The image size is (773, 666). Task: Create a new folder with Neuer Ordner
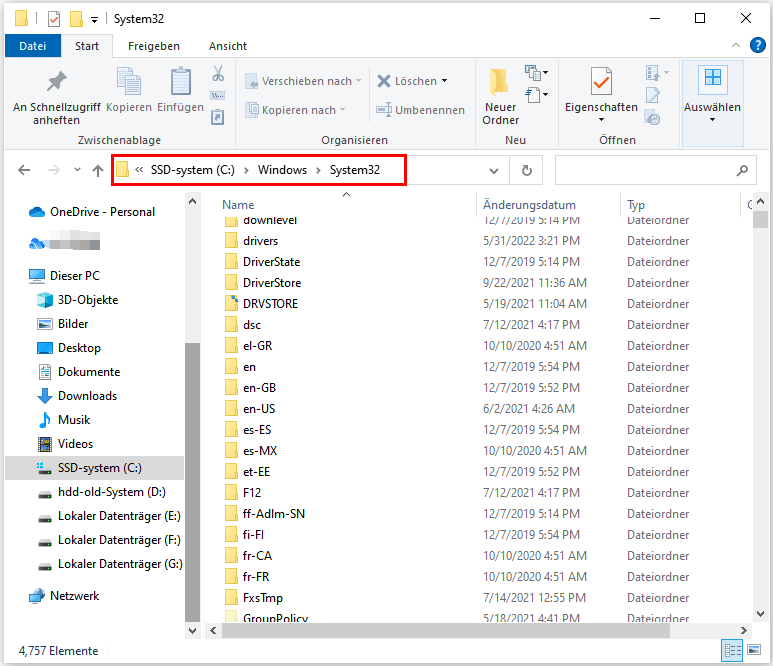500,98
